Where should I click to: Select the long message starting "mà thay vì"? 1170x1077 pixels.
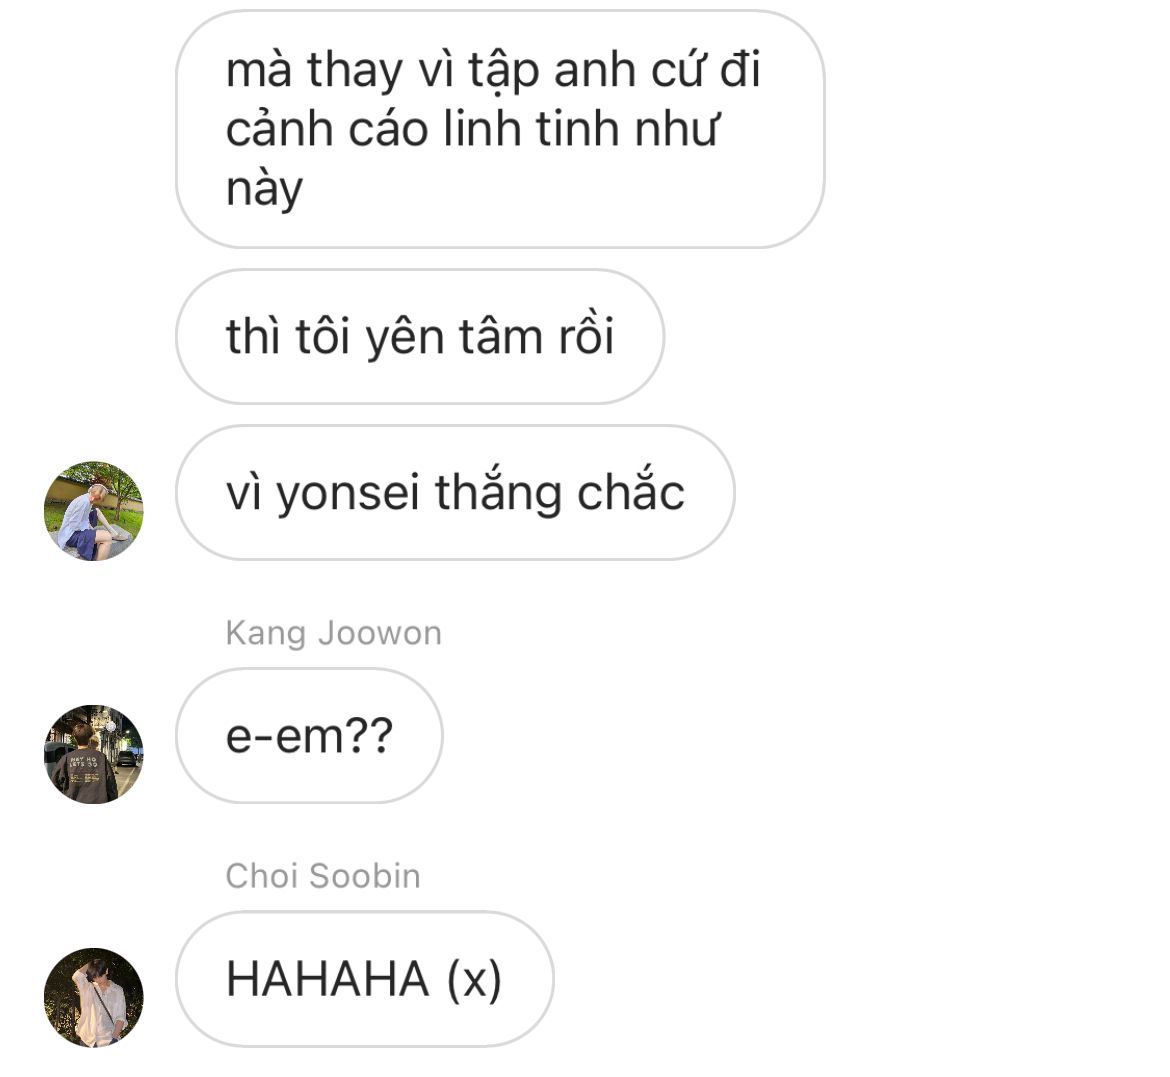point(500,129)
